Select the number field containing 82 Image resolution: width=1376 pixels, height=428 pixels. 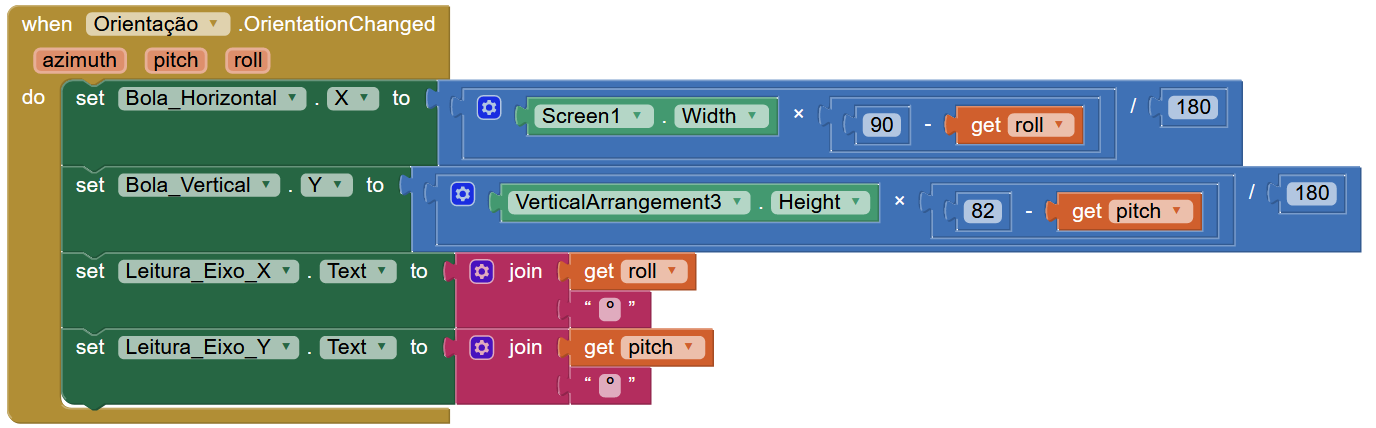point(983,211)
